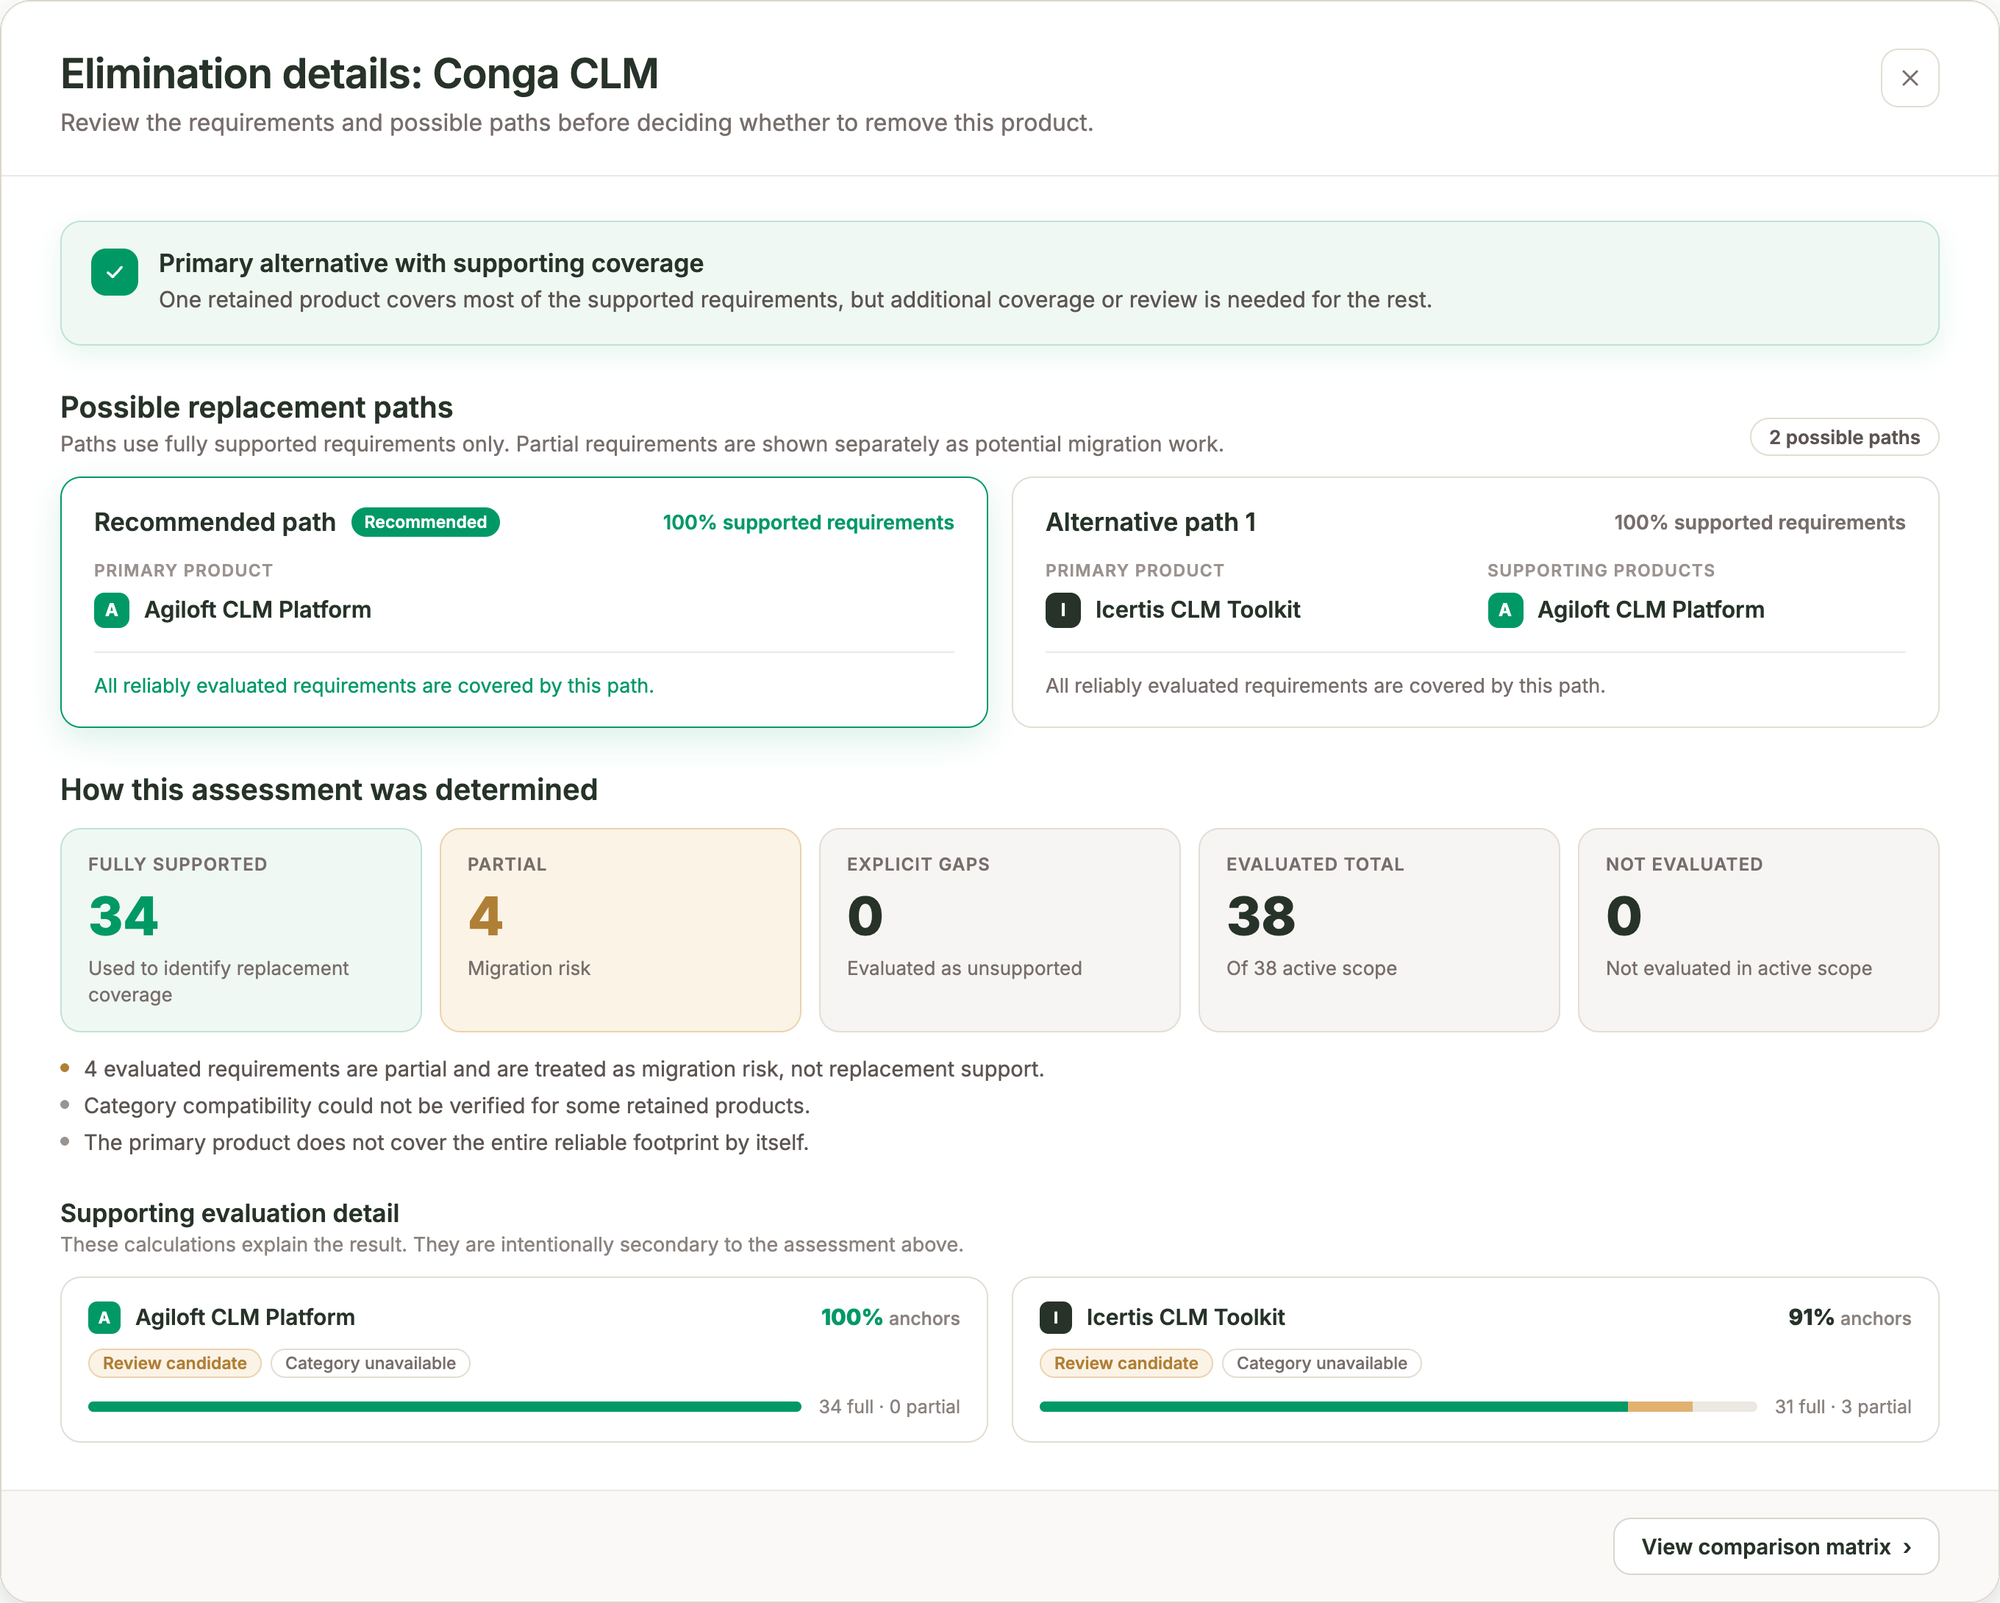2000x1603 pixels.
Task: Click the chevron on View comparison matrix
Action: pos(1907,1547)
